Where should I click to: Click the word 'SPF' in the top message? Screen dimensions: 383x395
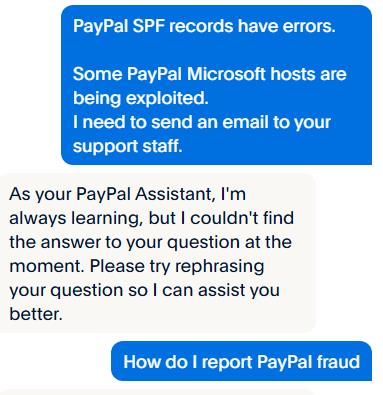click(149, 26)
